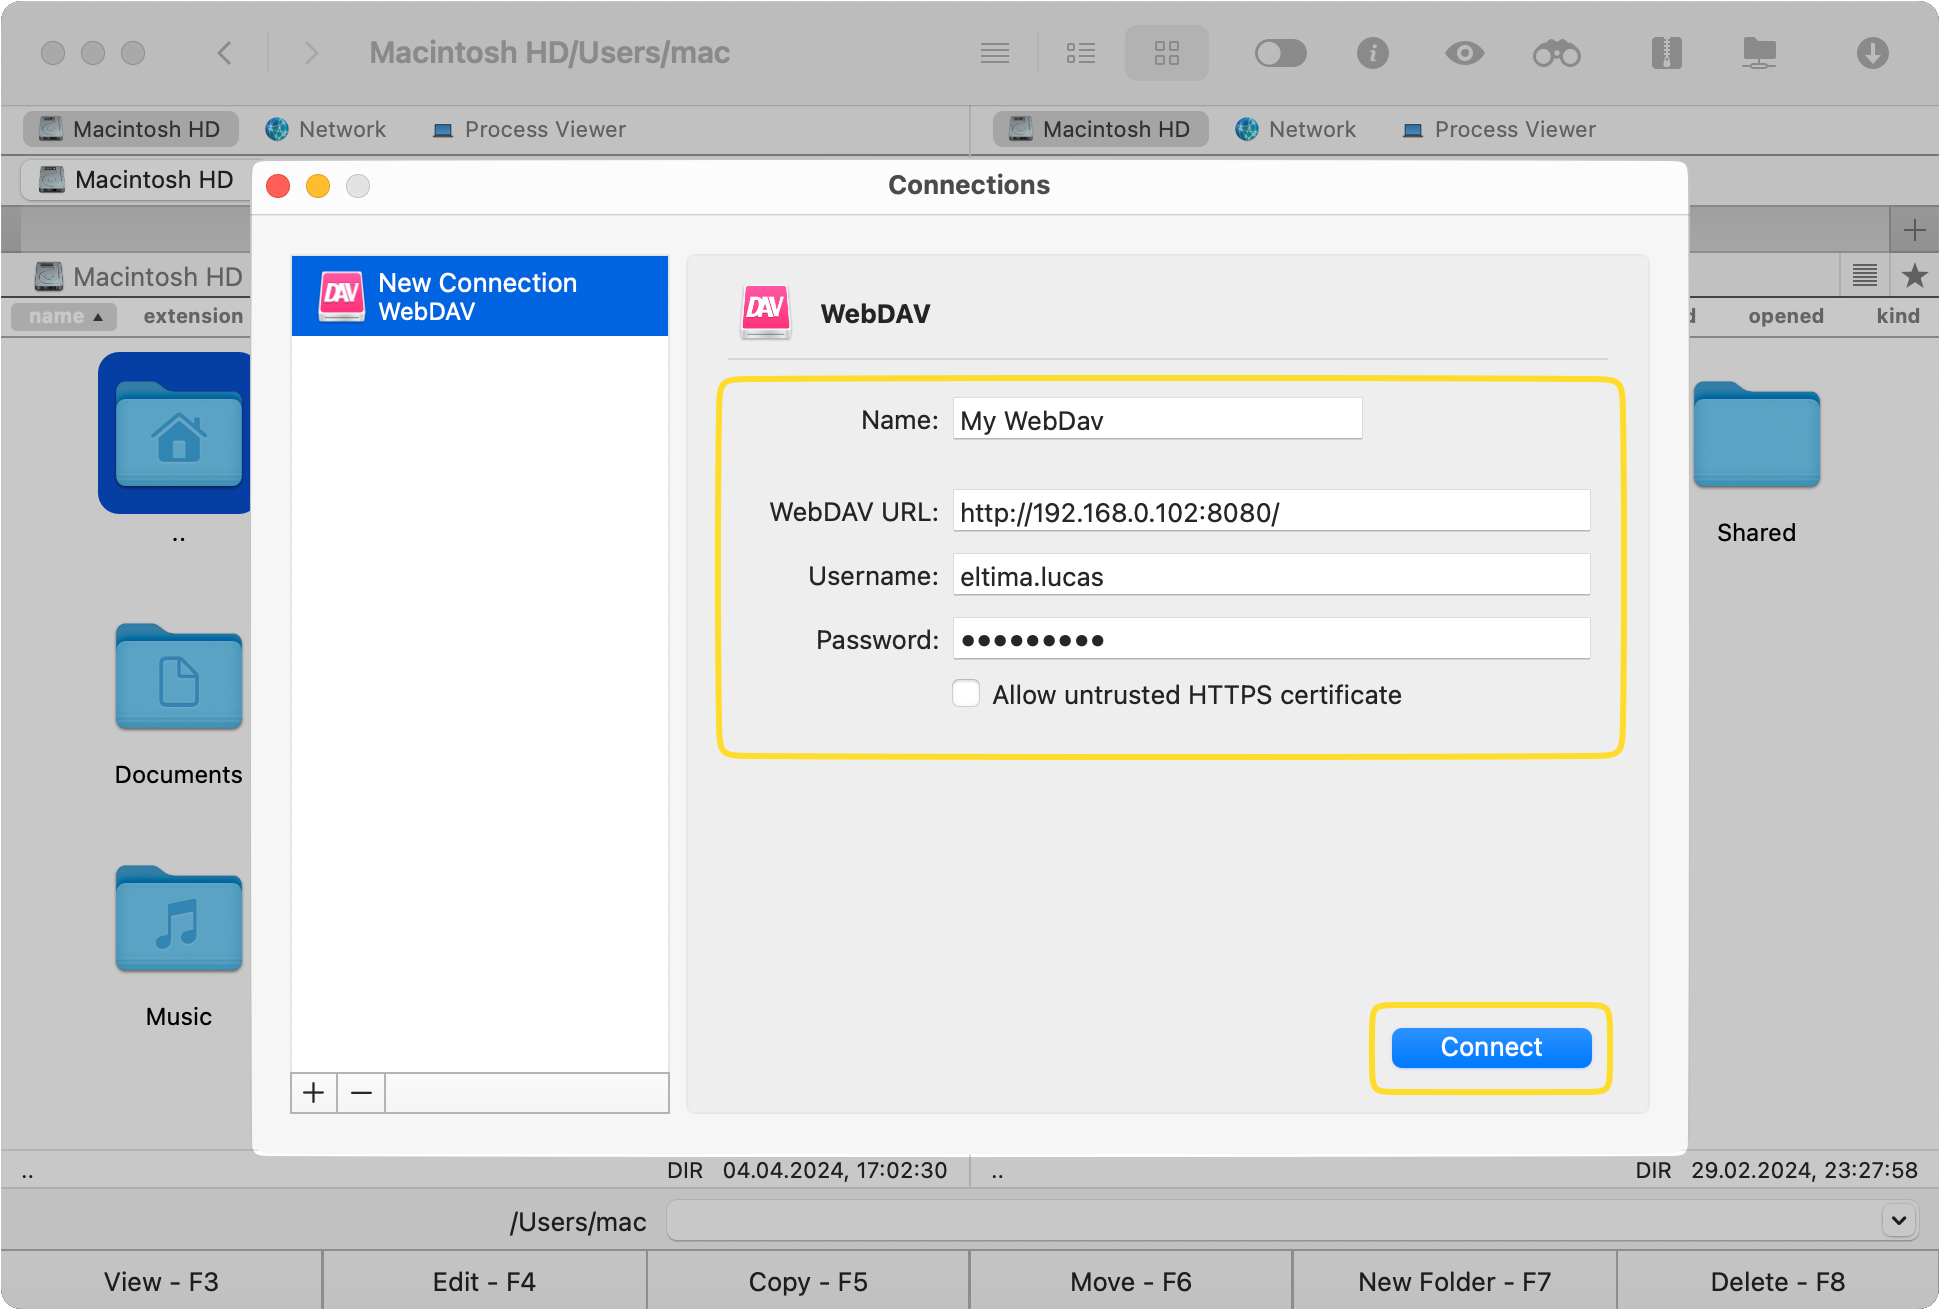Click the add new connection plus button

click(x=313, y=1094)
